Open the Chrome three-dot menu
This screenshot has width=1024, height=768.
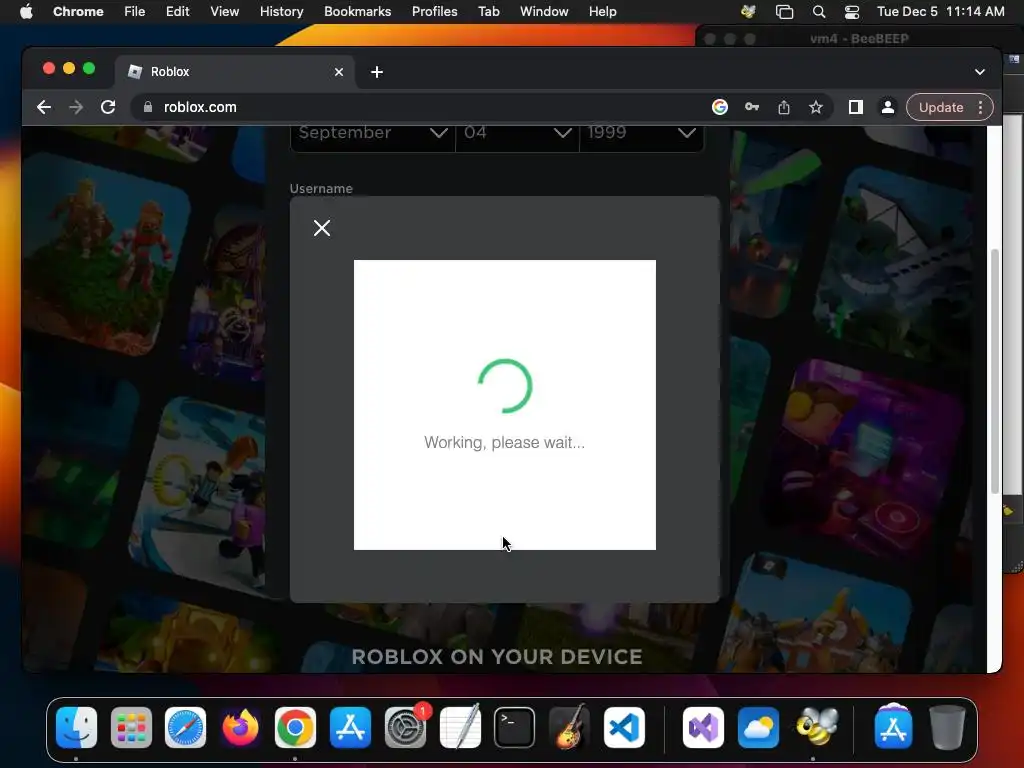[x=980, y=107]
